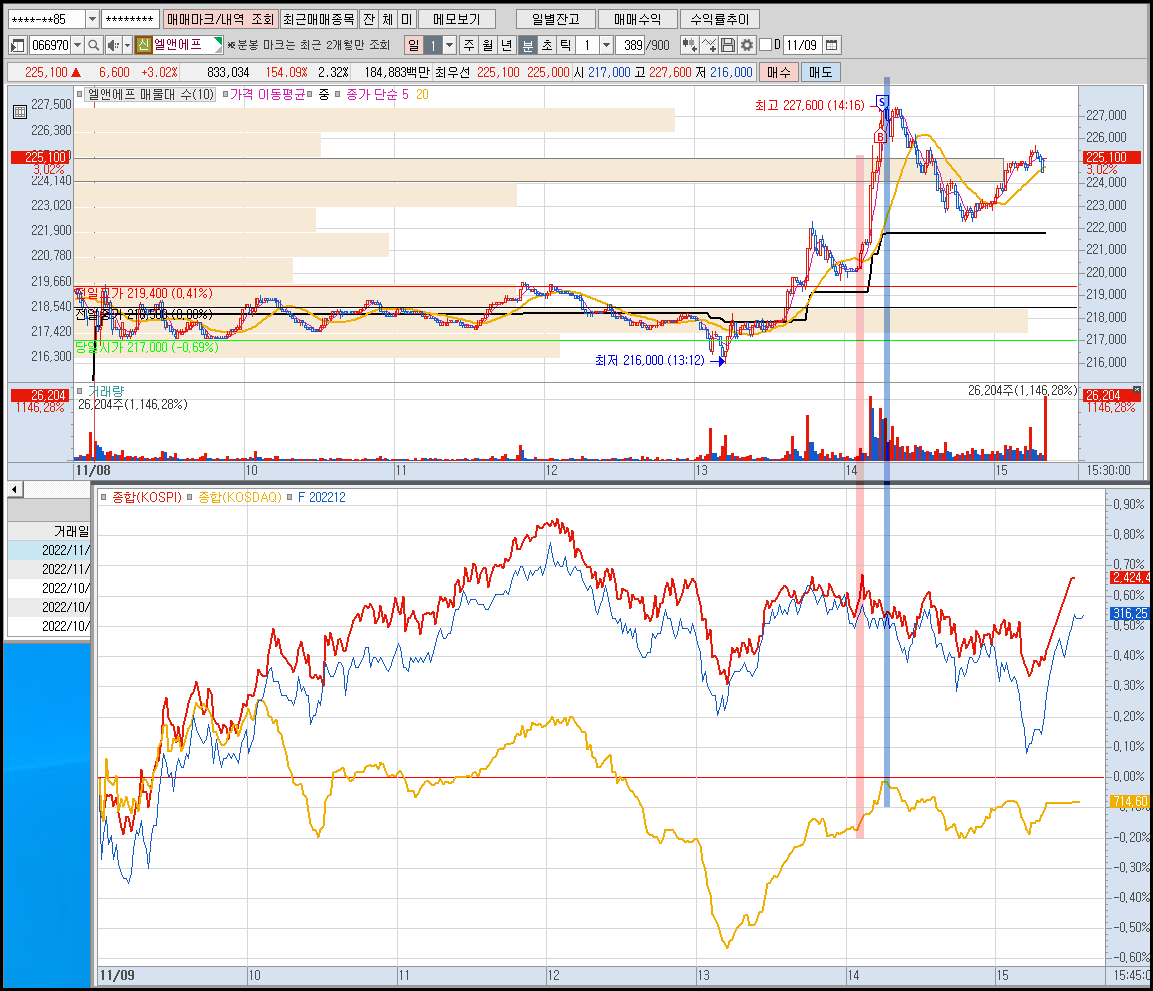Screen dimensions: 1153x991
Task: Select the 초 seconds period tab
Action: 547,46
